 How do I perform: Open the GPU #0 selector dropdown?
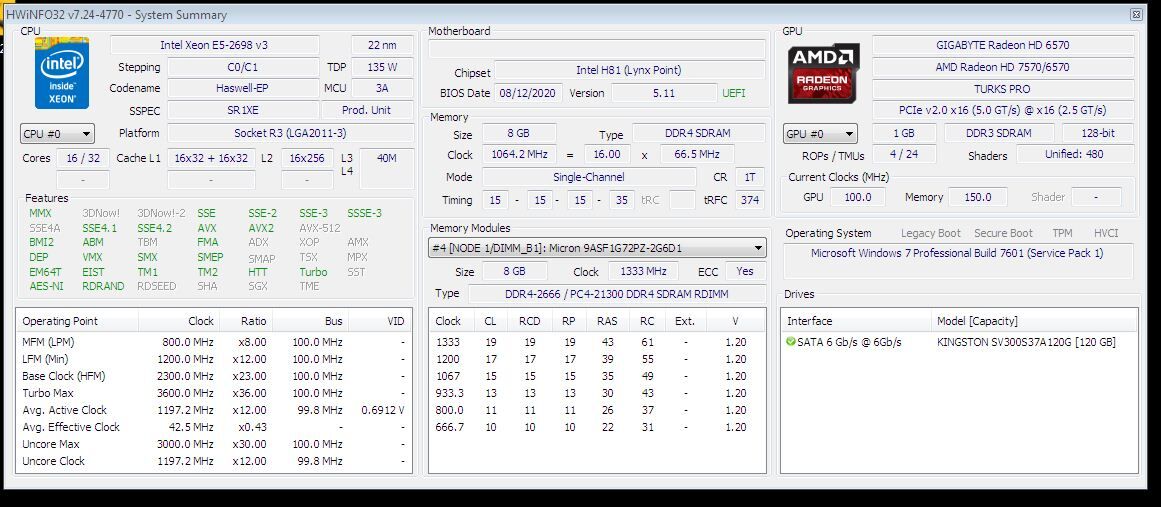click(820, 134)
